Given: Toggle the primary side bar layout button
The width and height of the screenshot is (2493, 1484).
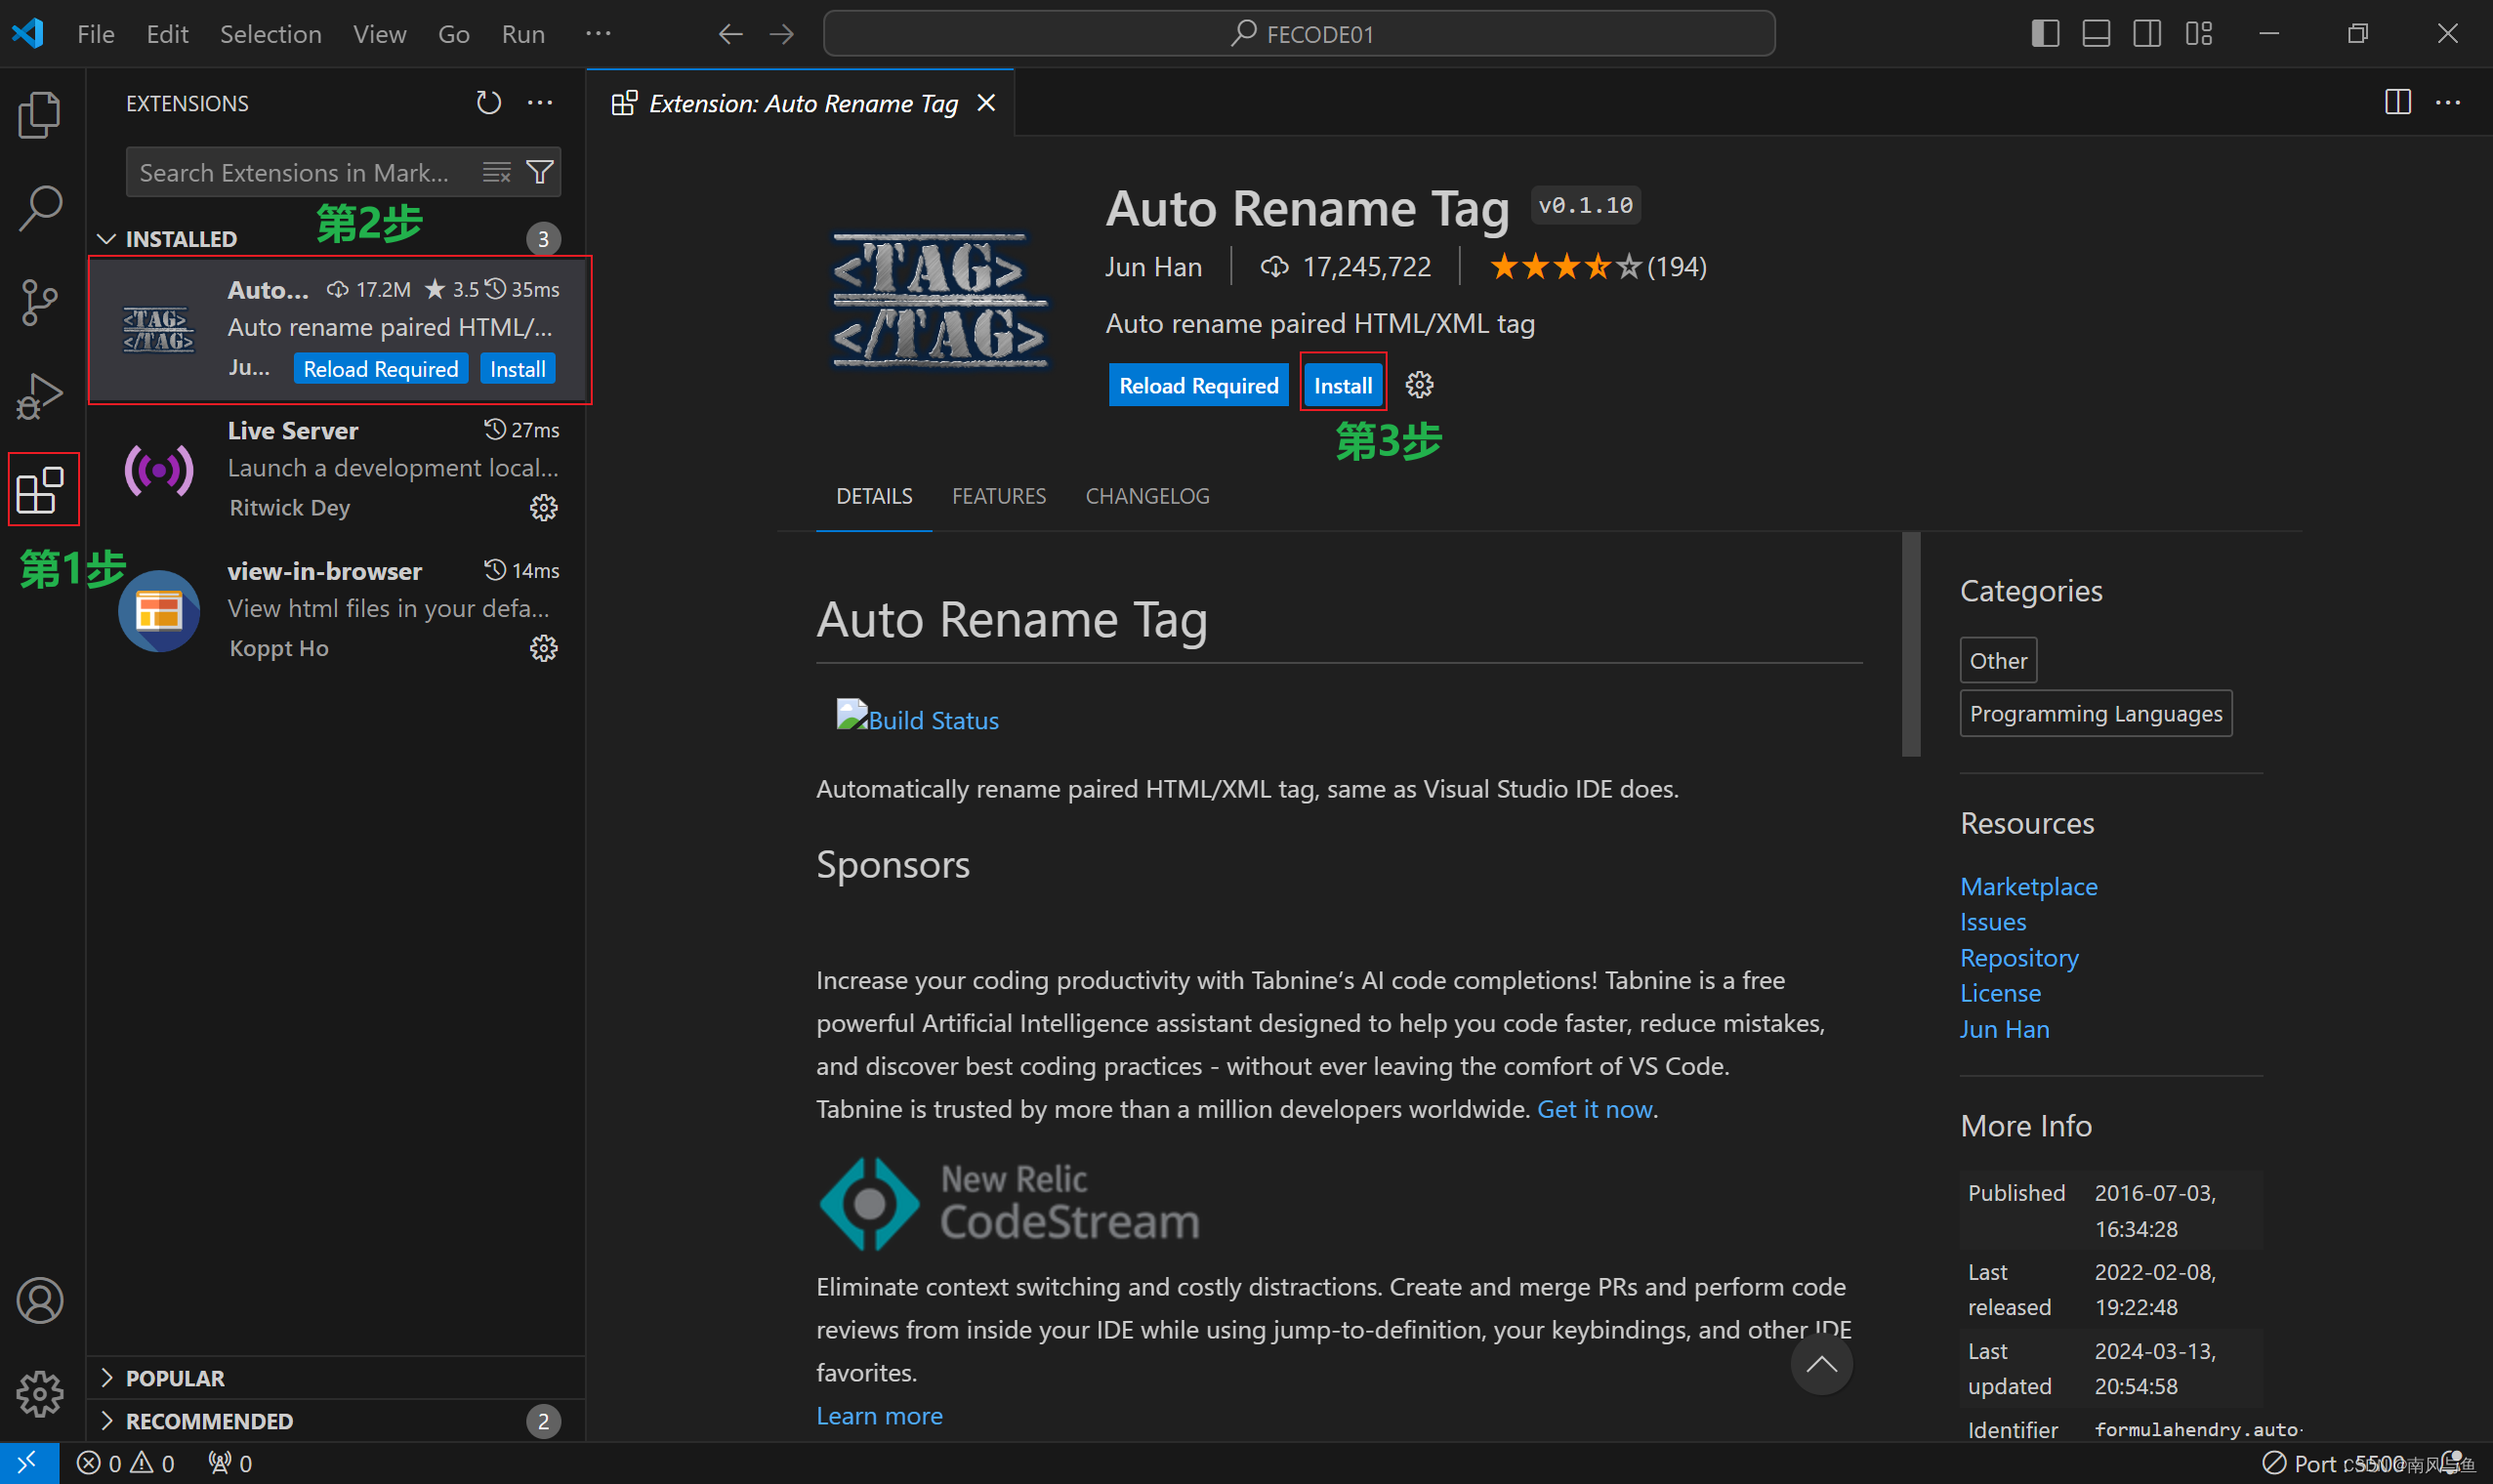Looking at the screenshot, I should [2045, 33].
